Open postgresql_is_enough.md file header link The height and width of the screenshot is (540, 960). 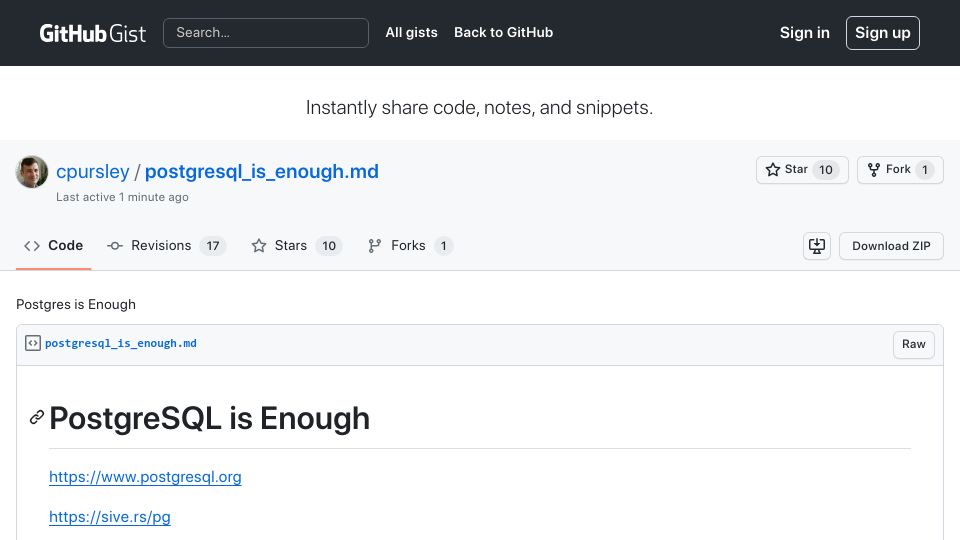(121, 343)
